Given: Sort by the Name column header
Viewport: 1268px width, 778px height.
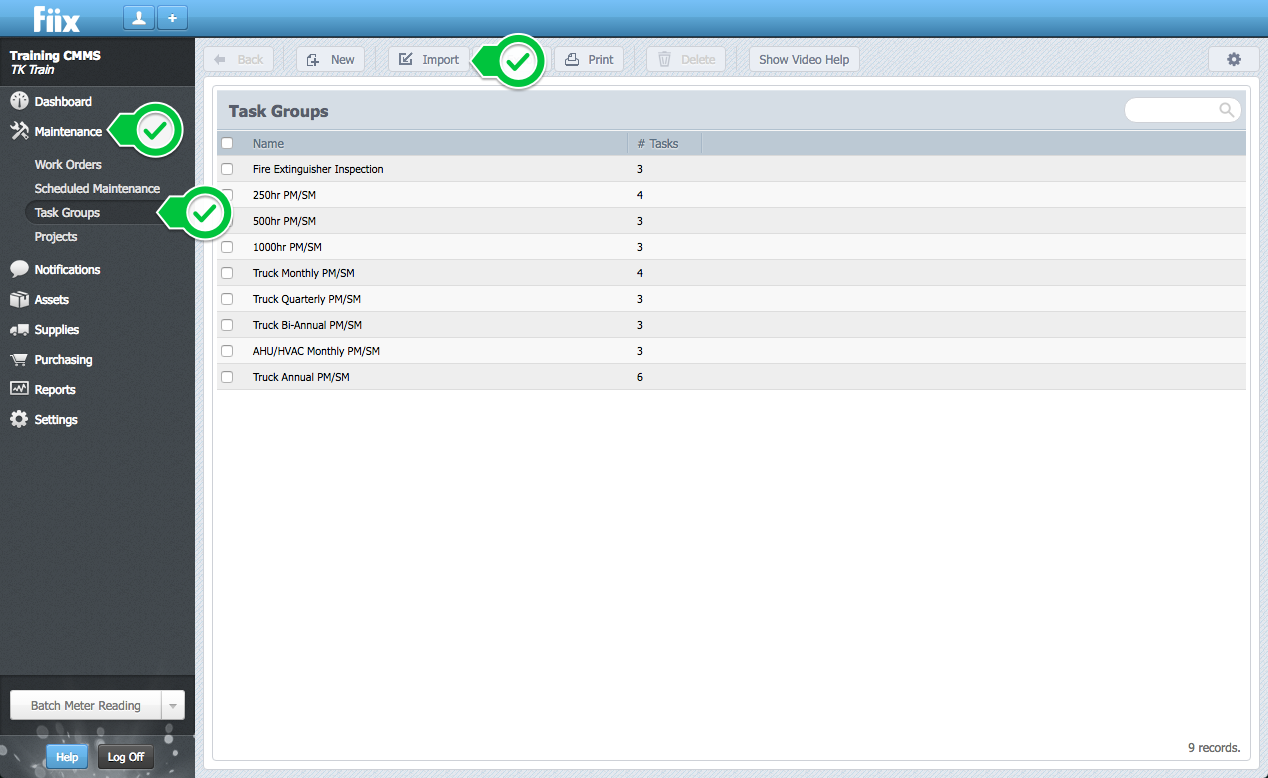Looking at the screenshot, I should [268, 143].
